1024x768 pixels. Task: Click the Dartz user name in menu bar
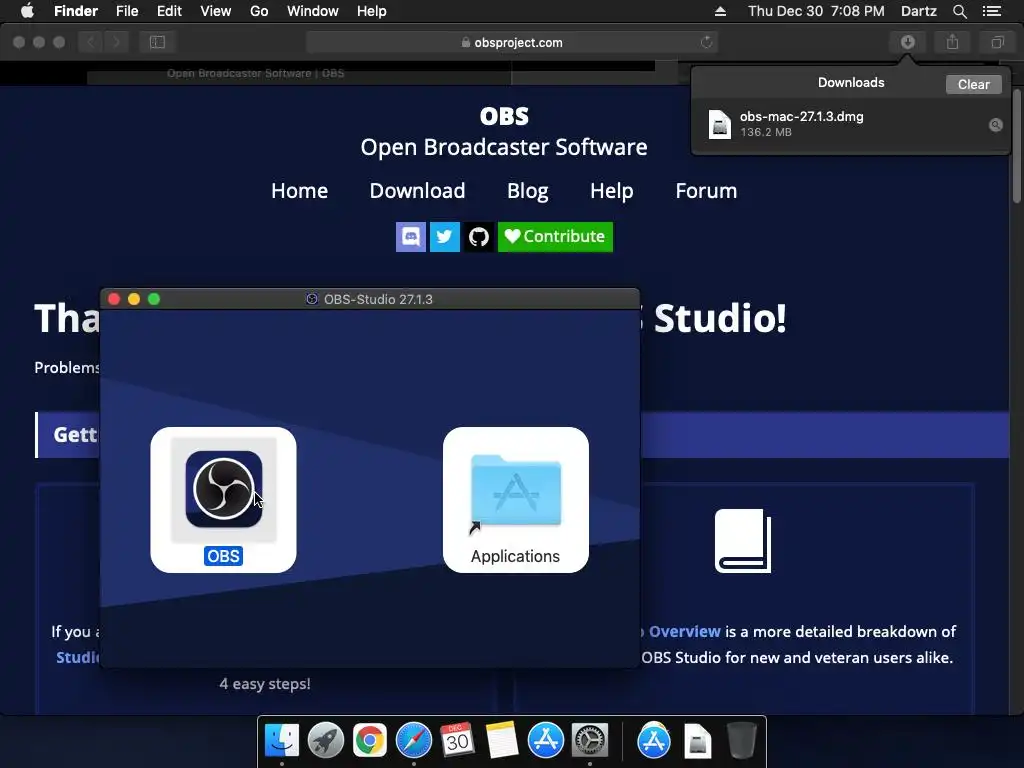(x=918, y=11)
